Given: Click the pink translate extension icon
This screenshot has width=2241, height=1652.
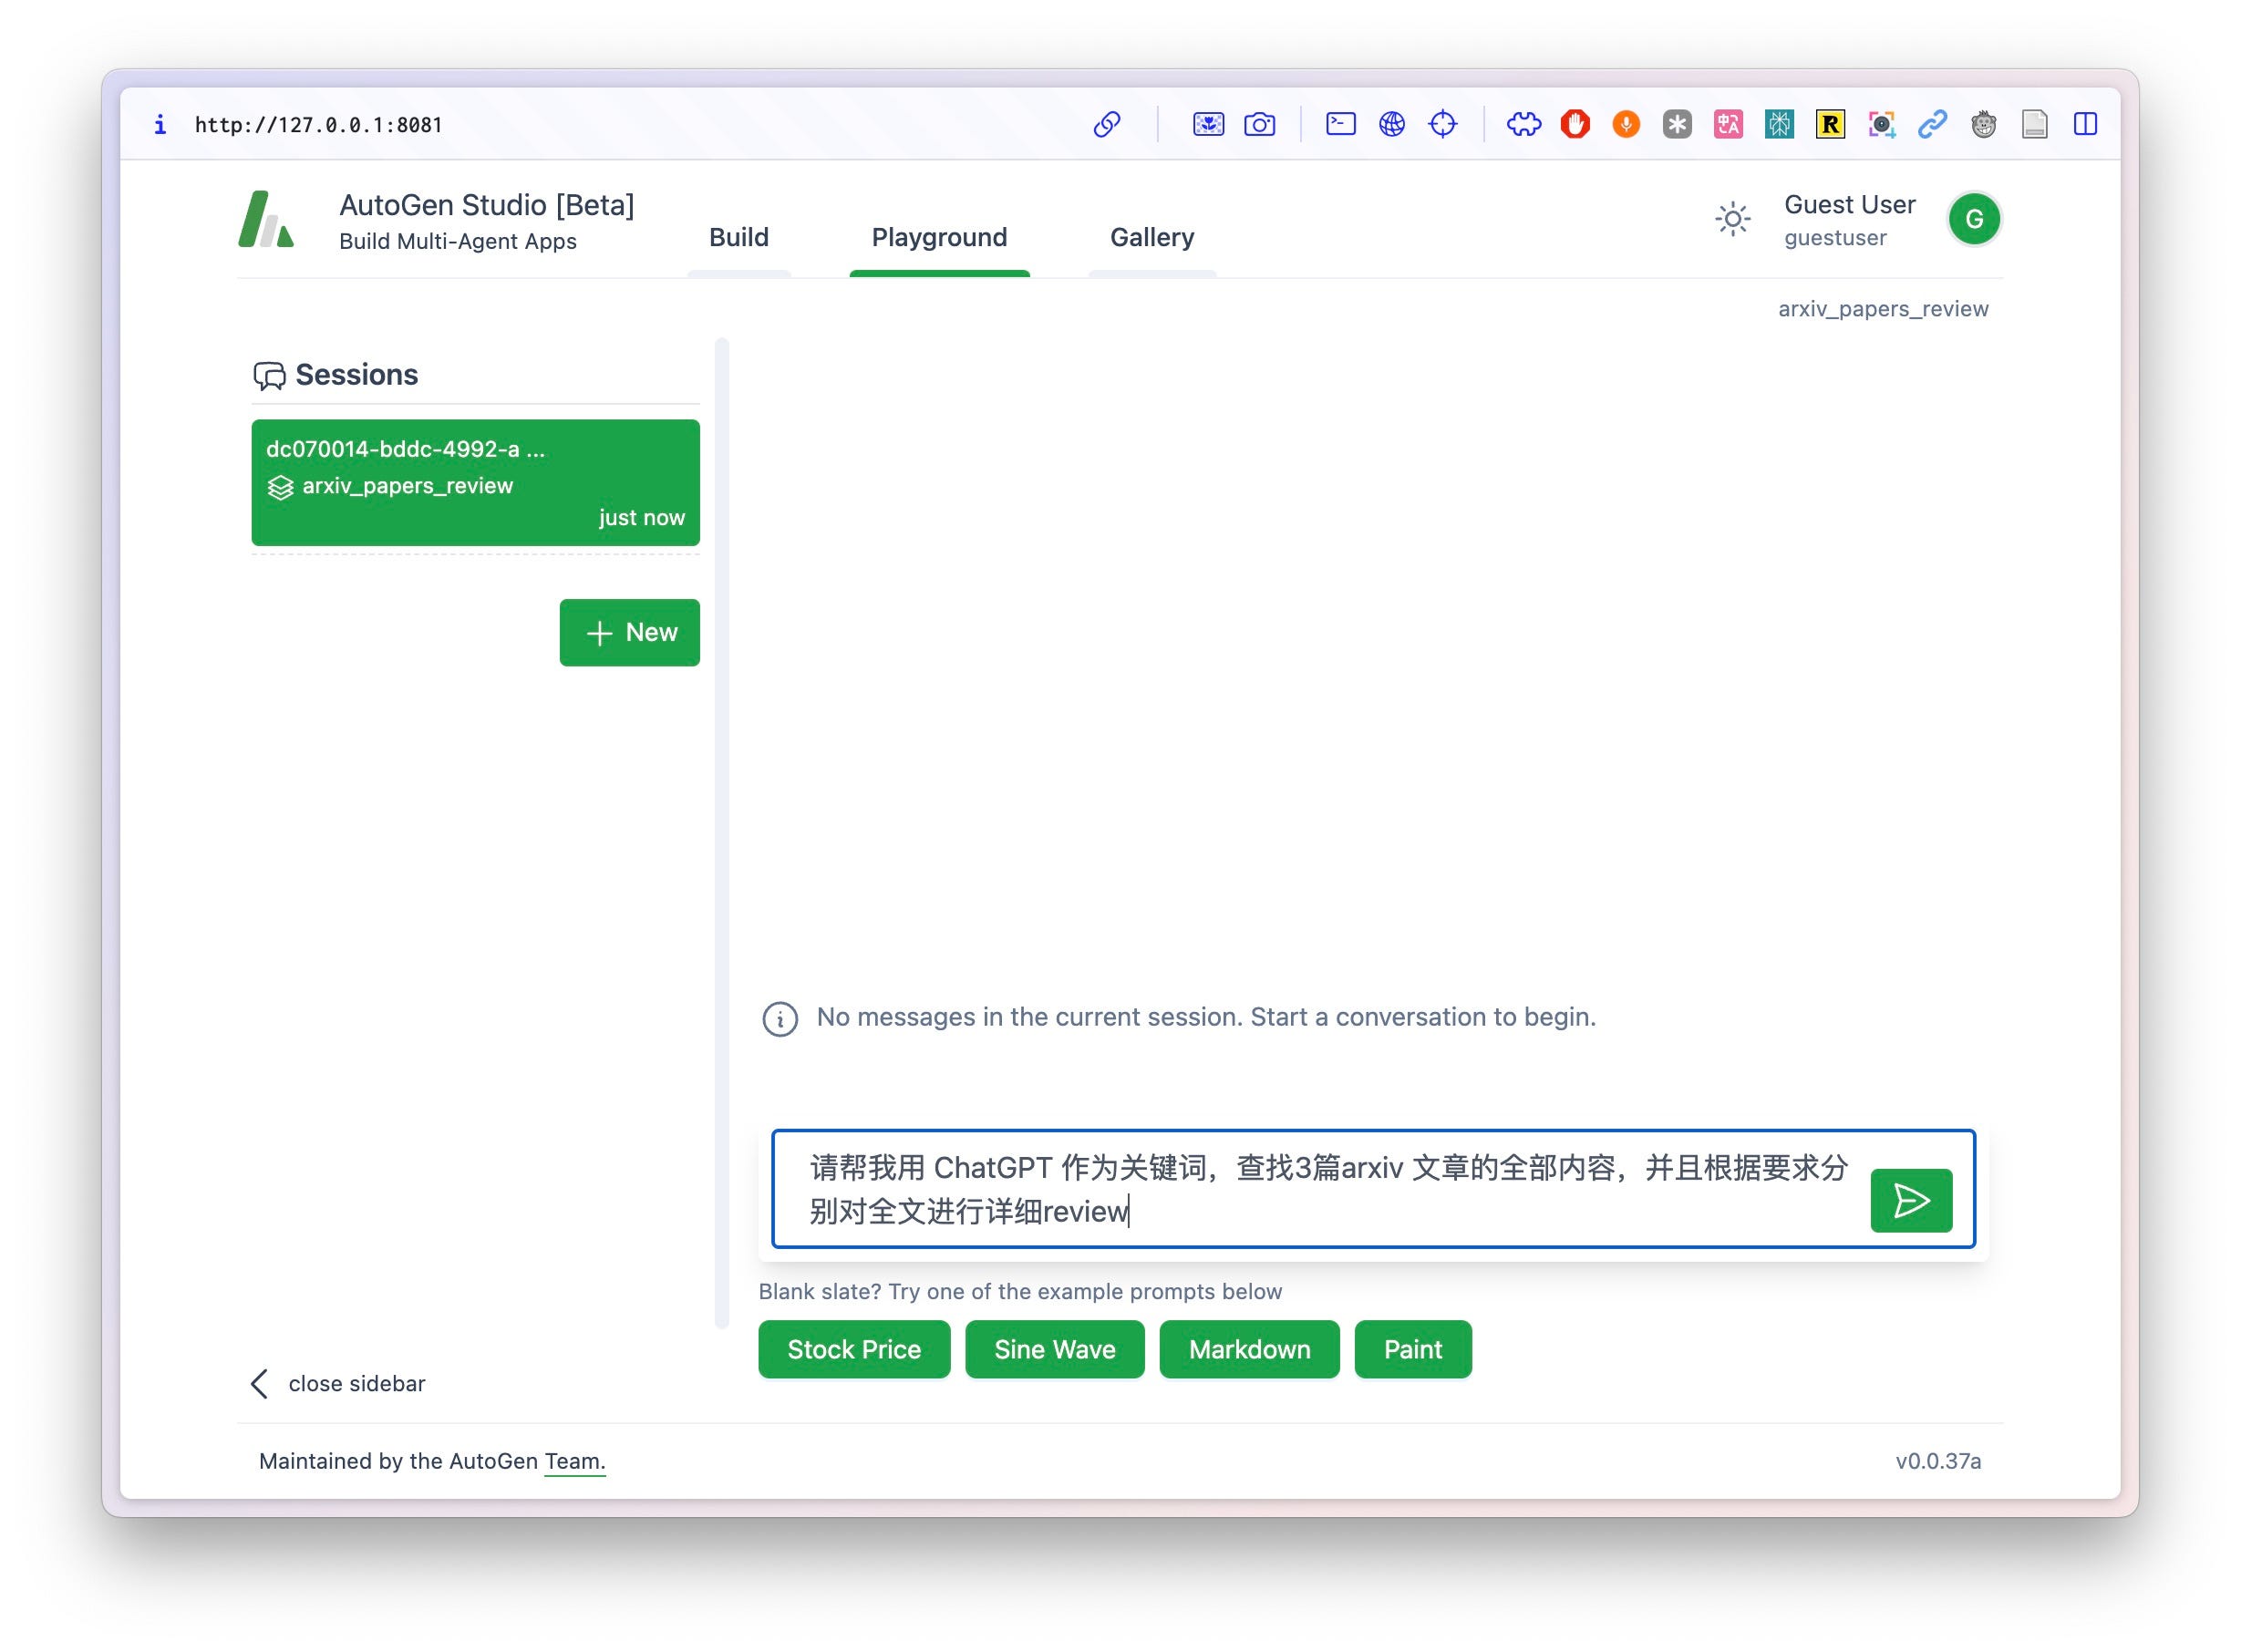Looking at the screenshot, I should click(1727, 124).
